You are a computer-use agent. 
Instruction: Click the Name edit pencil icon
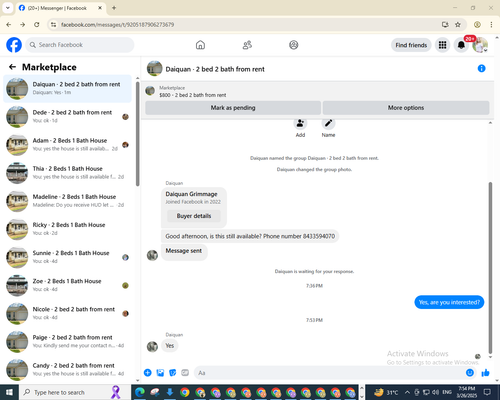click(x=328, y=123)
